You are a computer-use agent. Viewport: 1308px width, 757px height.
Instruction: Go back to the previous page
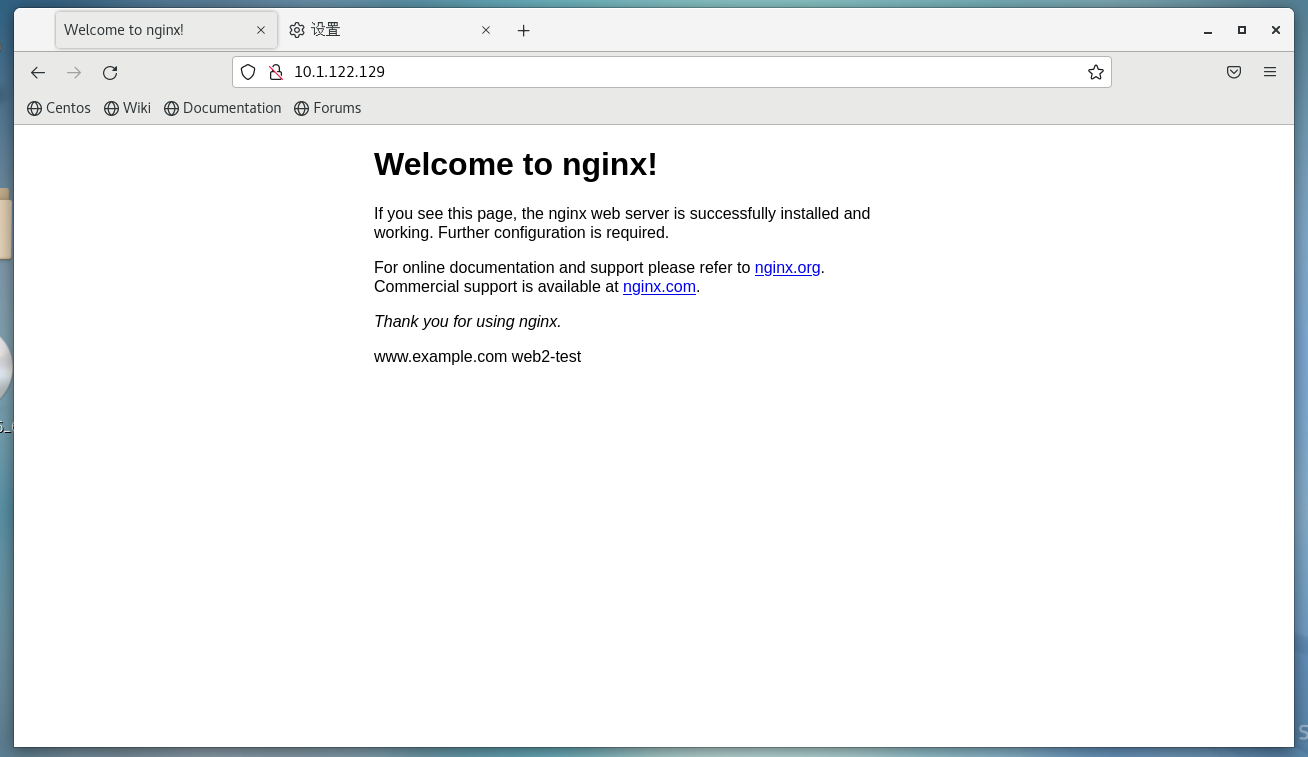[x=38, y=72]
